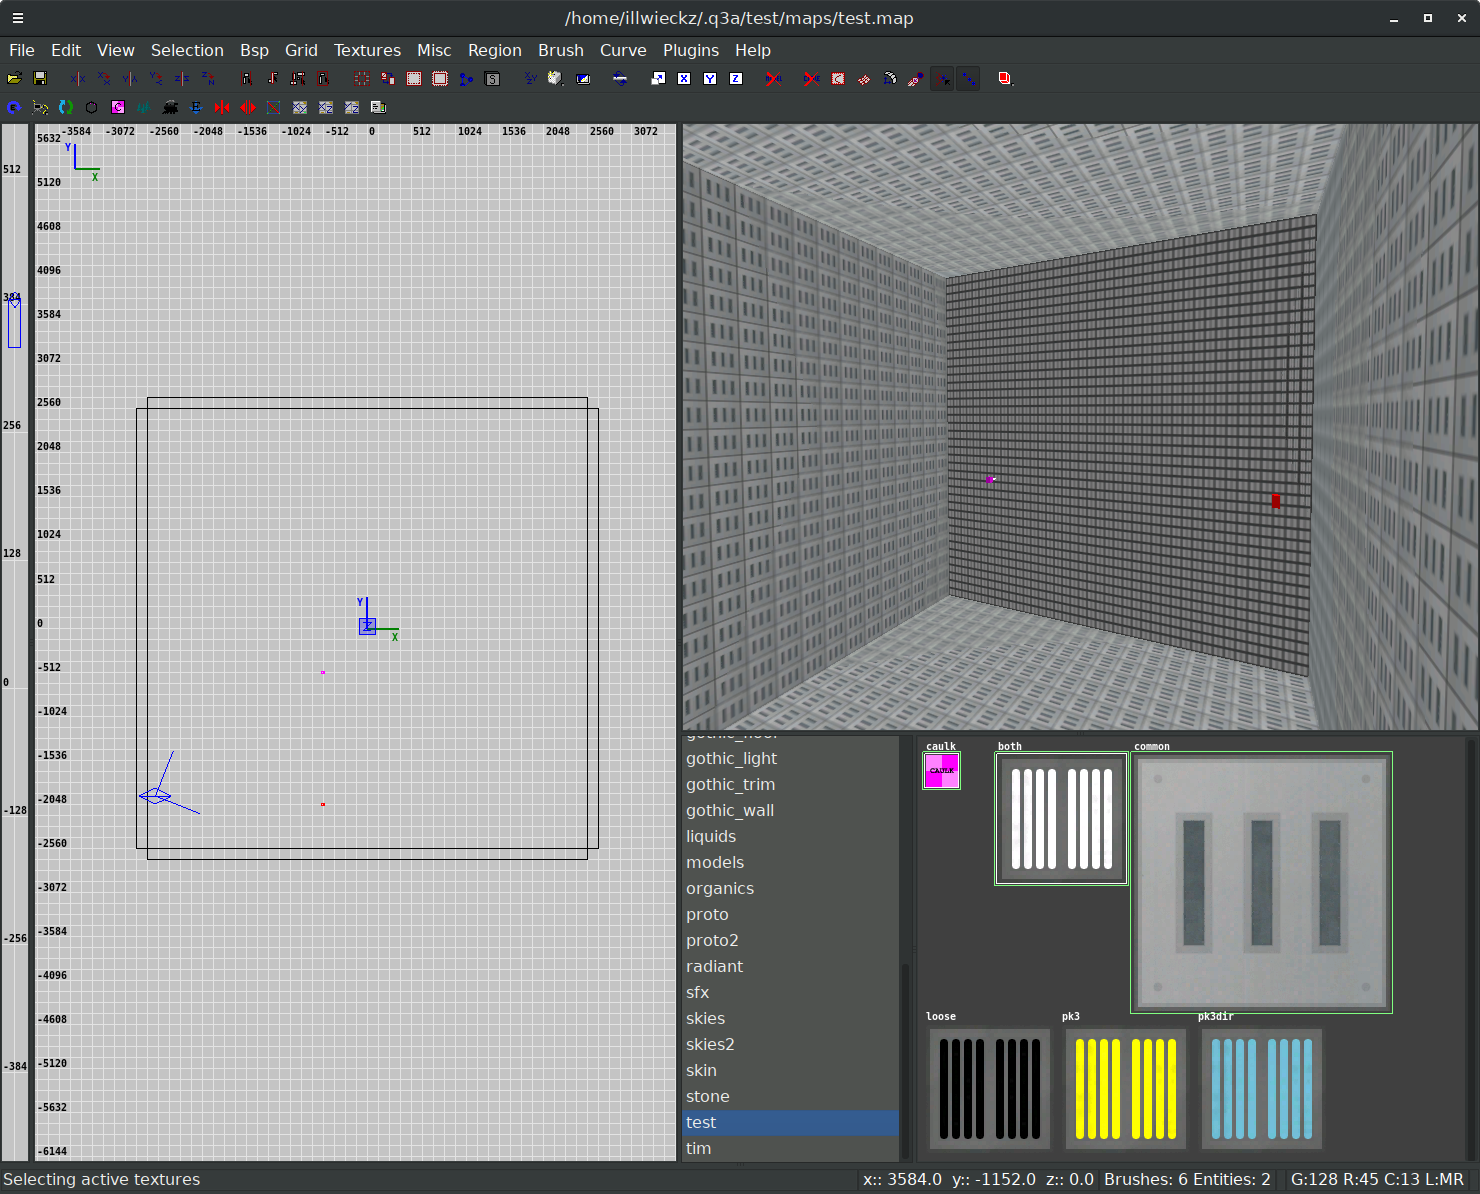Flip selection along the X axis
The height and width of the screenshot is (1194, 1480).
tap(78, 79)
